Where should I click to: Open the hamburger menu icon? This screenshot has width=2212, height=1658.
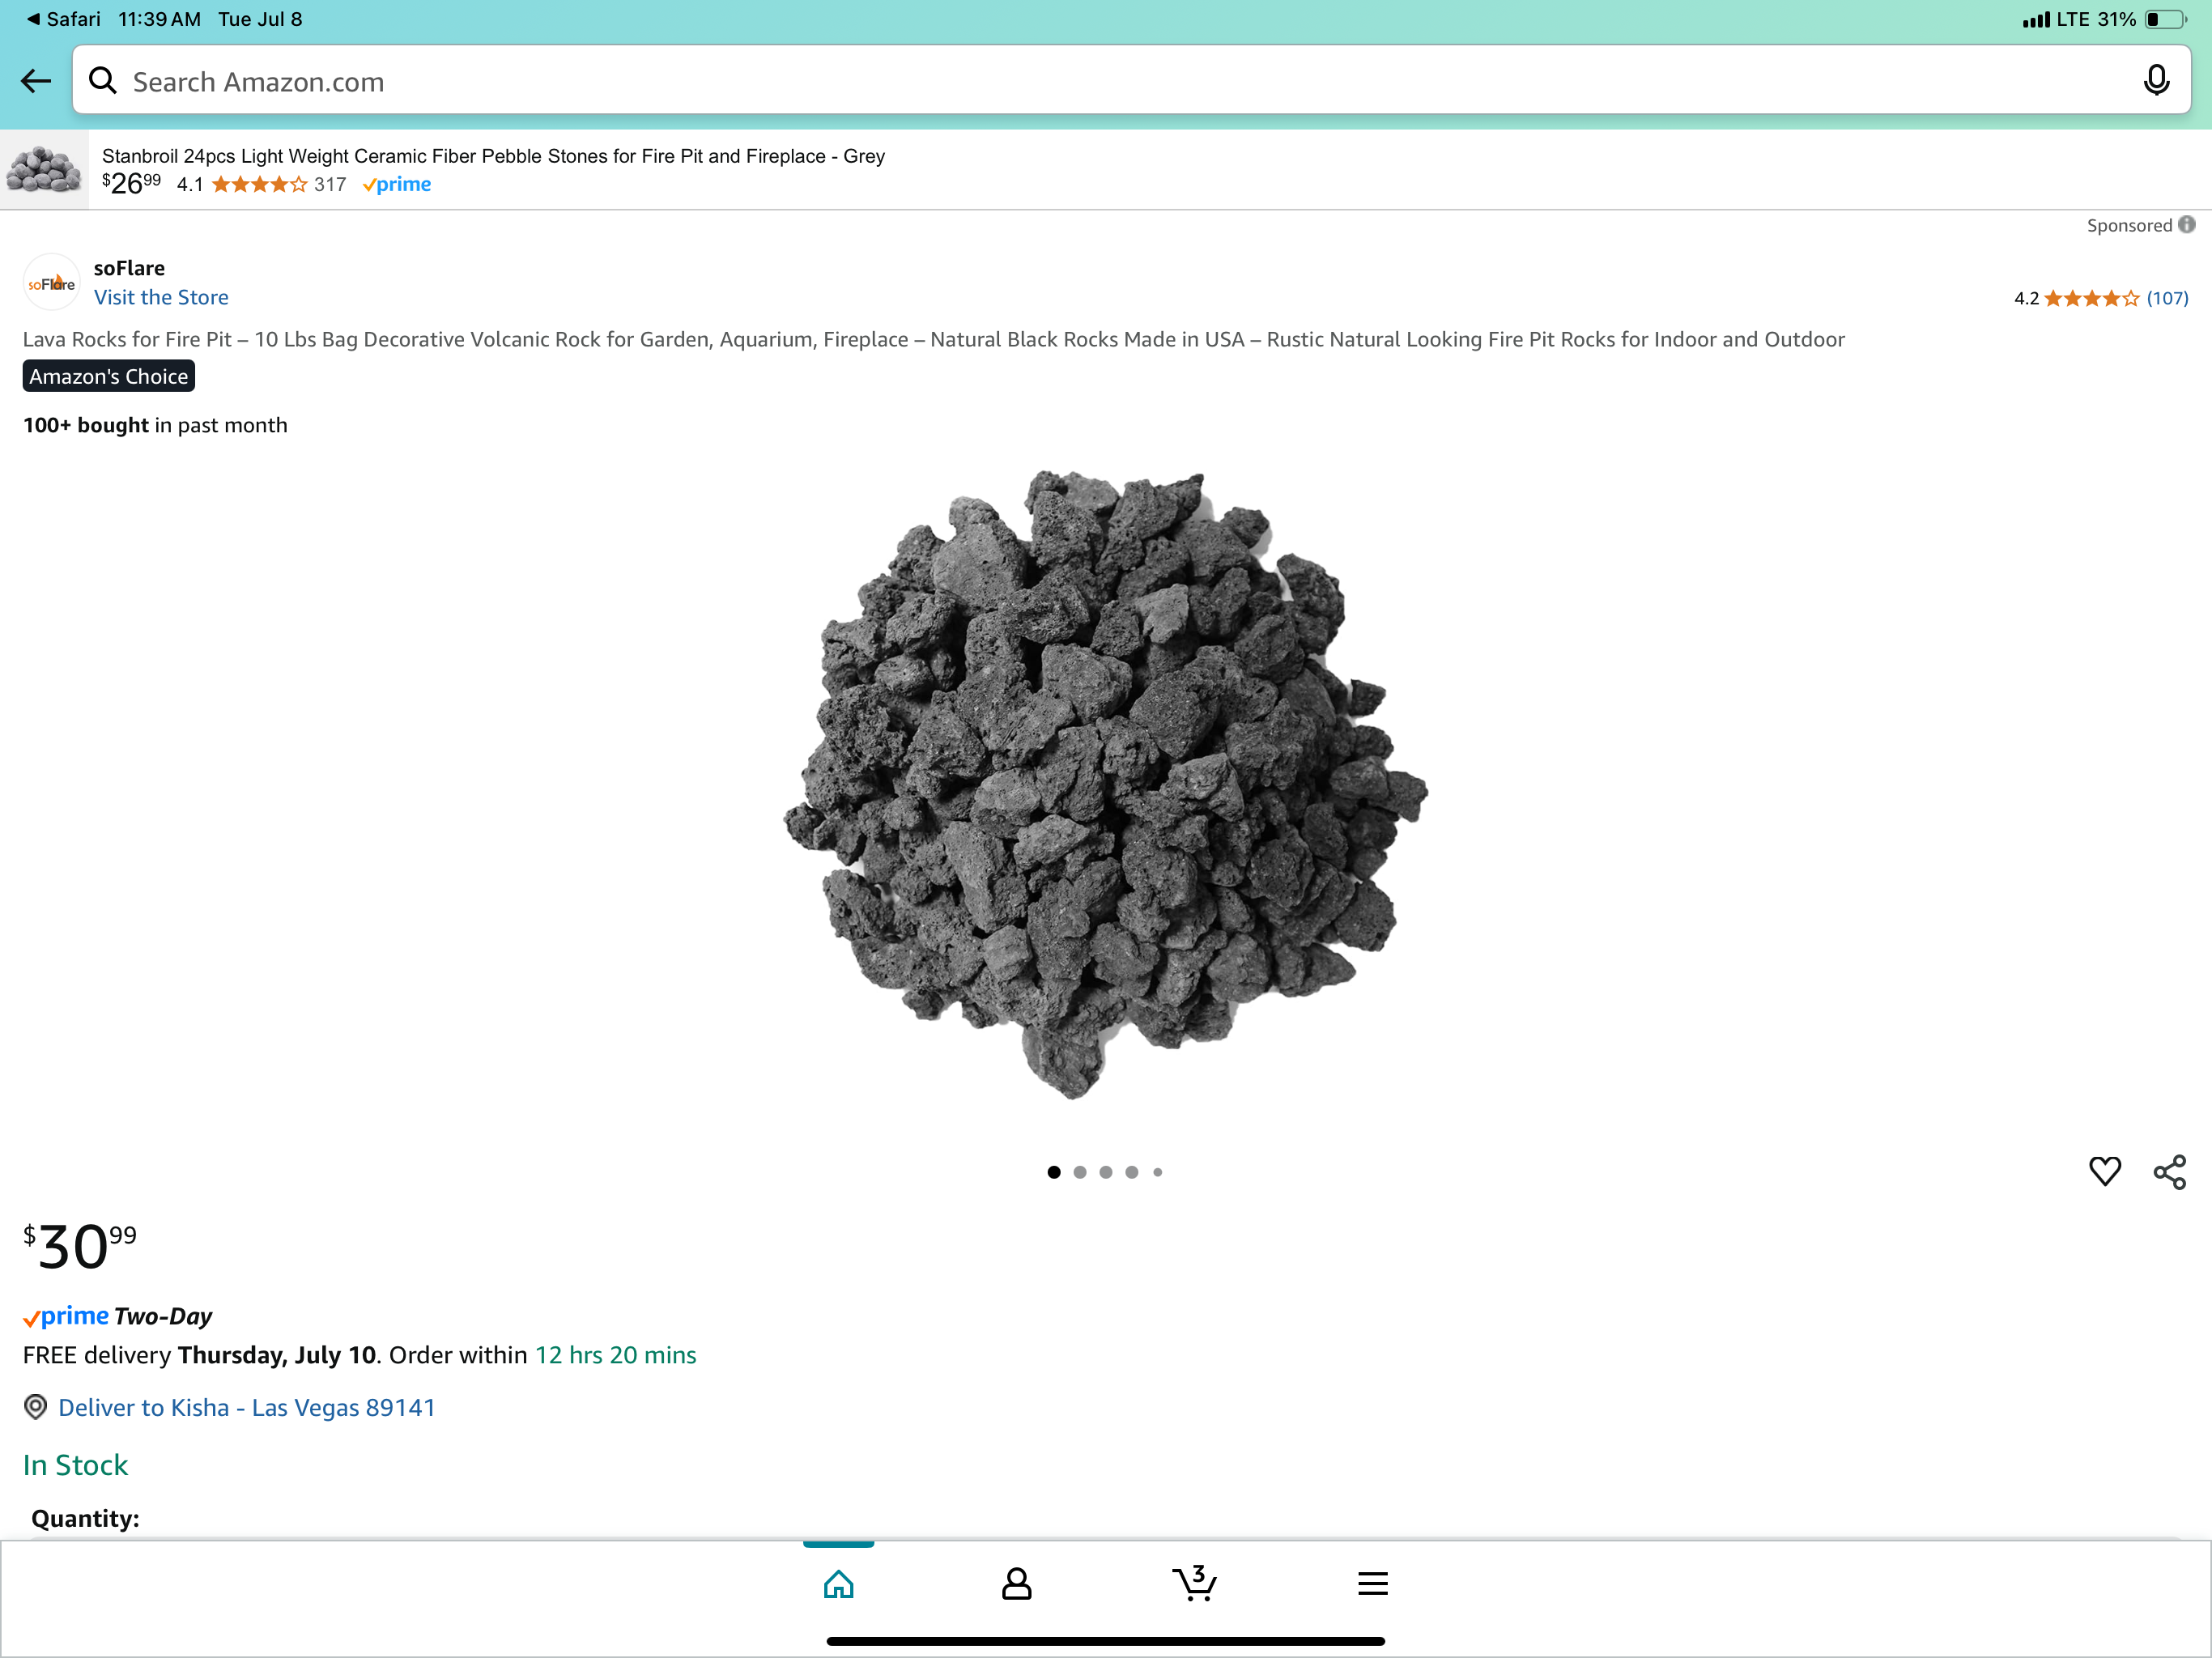tap(1372, 1583)
